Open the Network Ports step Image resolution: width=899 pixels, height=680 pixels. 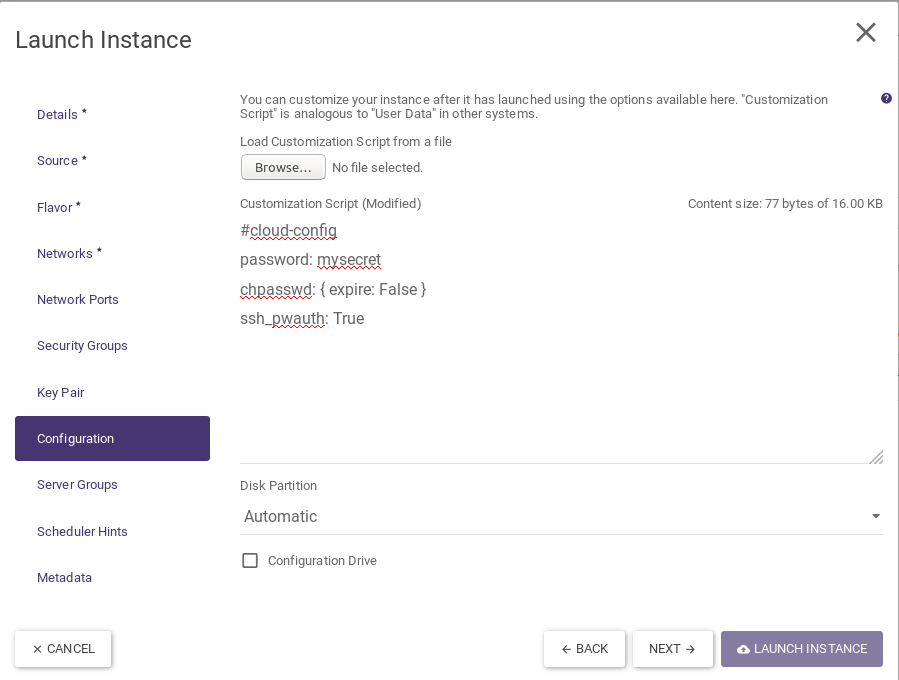point(78,300)
